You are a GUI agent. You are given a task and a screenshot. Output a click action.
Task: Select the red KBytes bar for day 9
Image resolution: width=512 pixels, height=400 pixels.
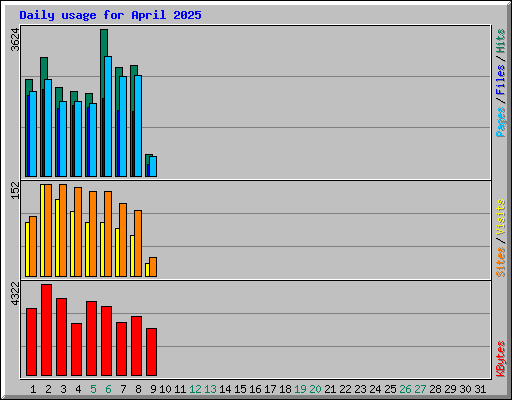[x=151, y=352]
